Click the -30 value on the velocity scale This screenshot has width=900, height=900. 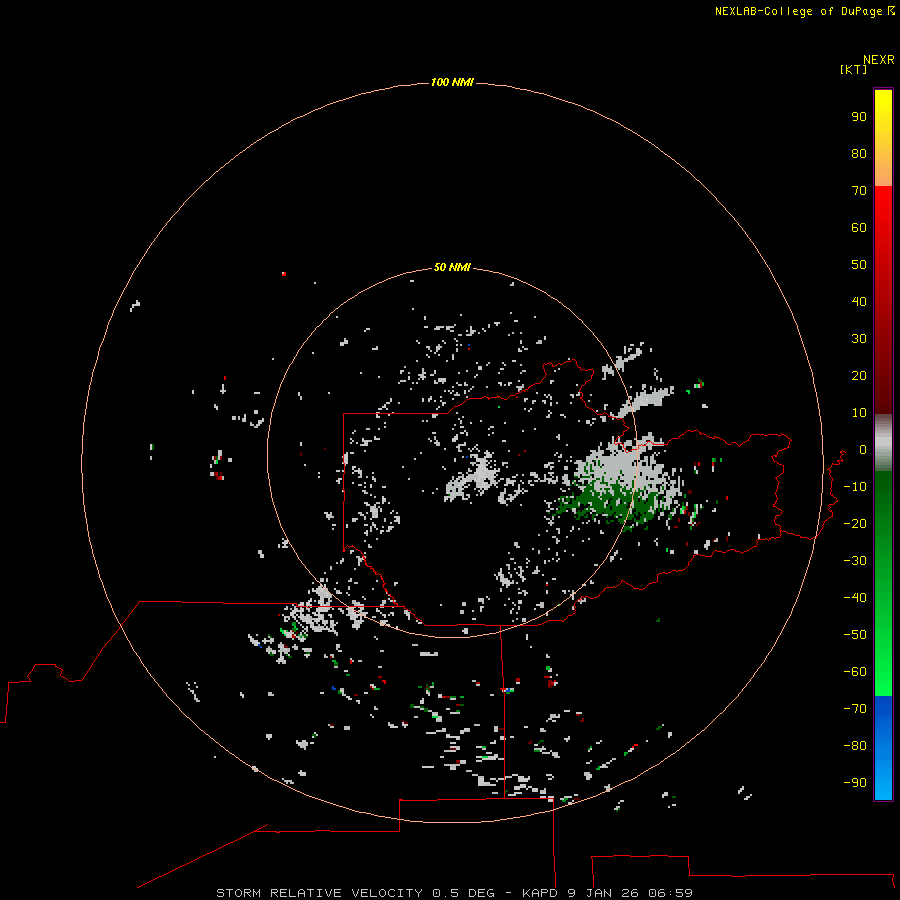click(855, 561)
